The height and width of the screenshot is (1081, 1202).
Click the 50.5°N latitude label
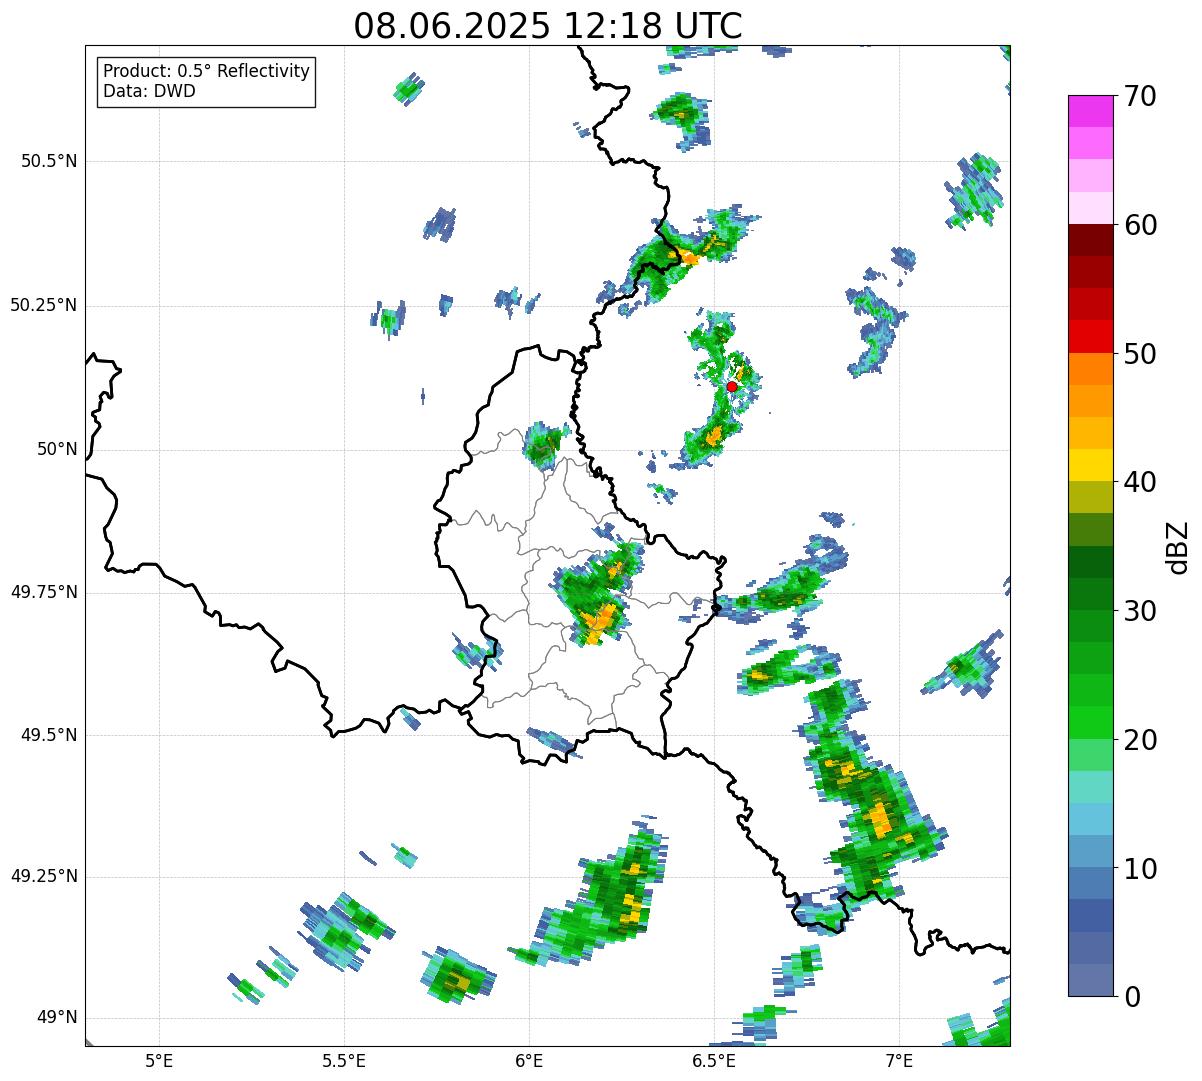[49, 161]
